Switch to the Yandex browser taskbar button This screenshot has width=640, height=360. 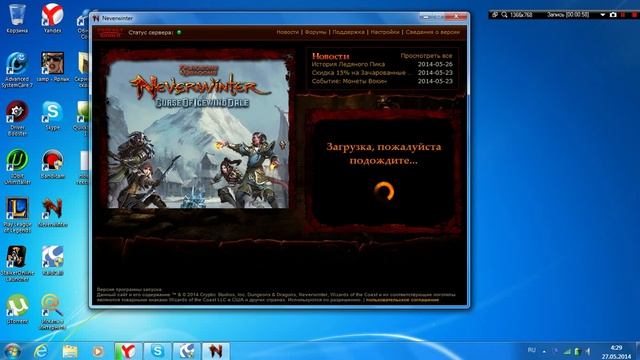click(x=128, y=351)
